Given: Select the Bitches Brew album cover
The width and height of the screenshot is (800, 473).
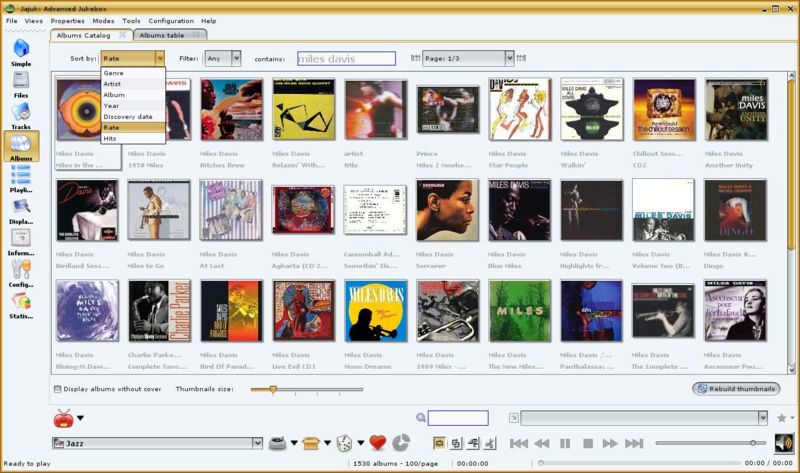Looking at the screenshot, I should 231,109.
